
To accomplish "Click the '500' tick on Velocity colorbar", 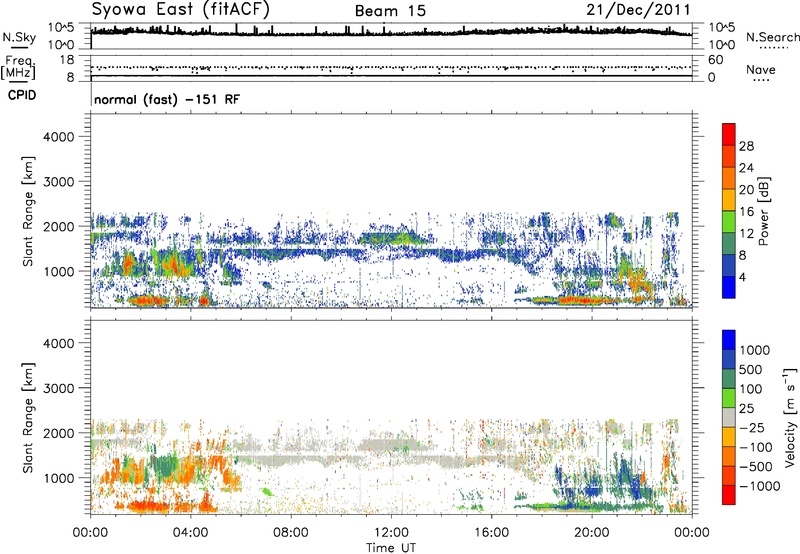I will coord(752,369).
